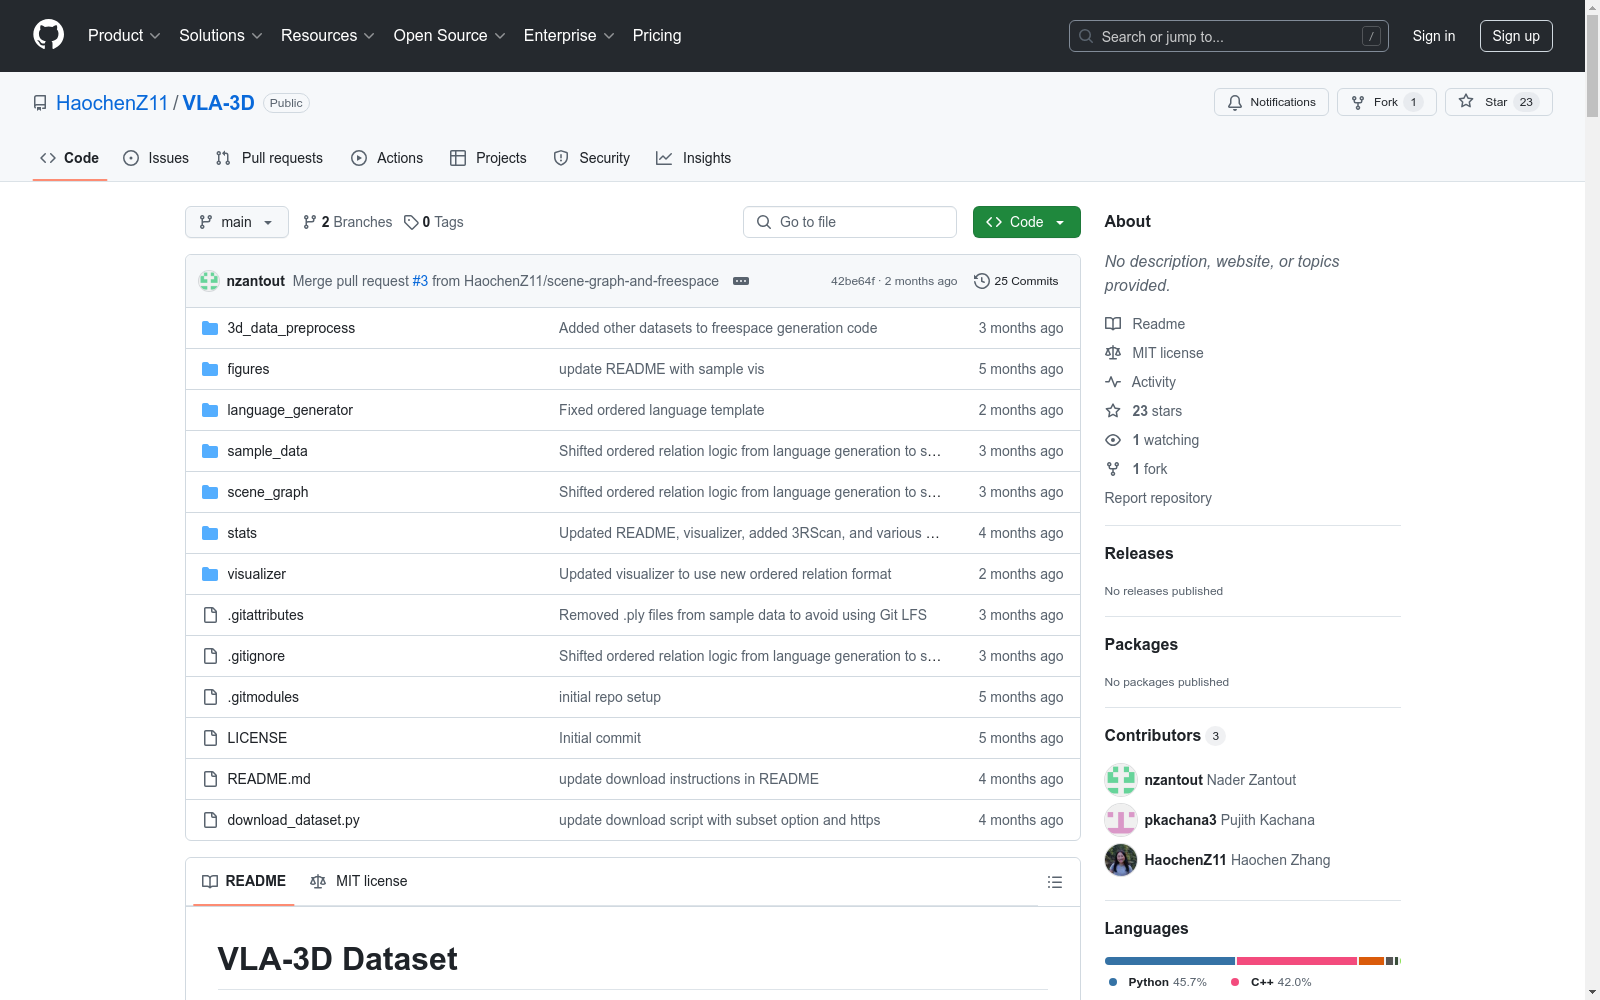Open the Security tab
1600x1000 pixels.
point(592,158)
